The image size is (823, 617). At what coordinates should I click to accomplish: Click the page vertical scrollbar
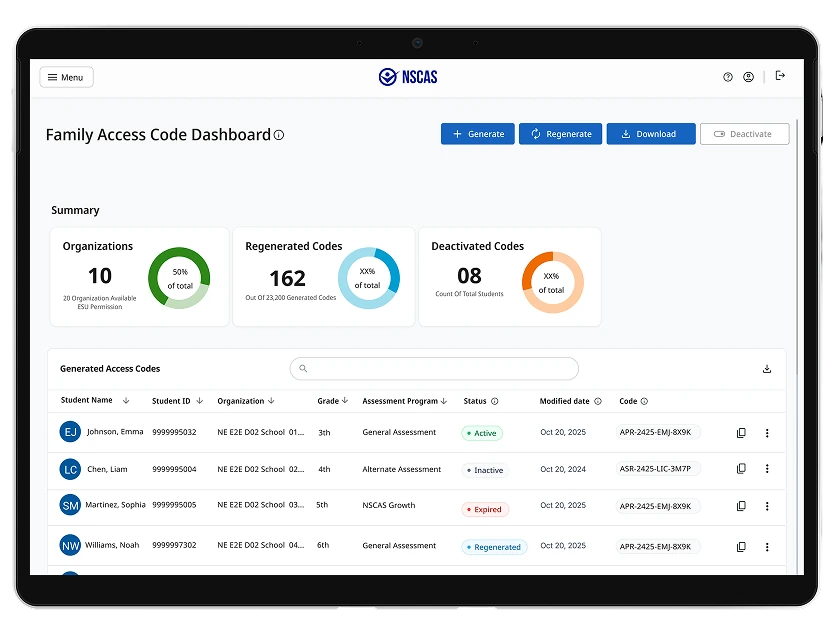pos(797,247)
